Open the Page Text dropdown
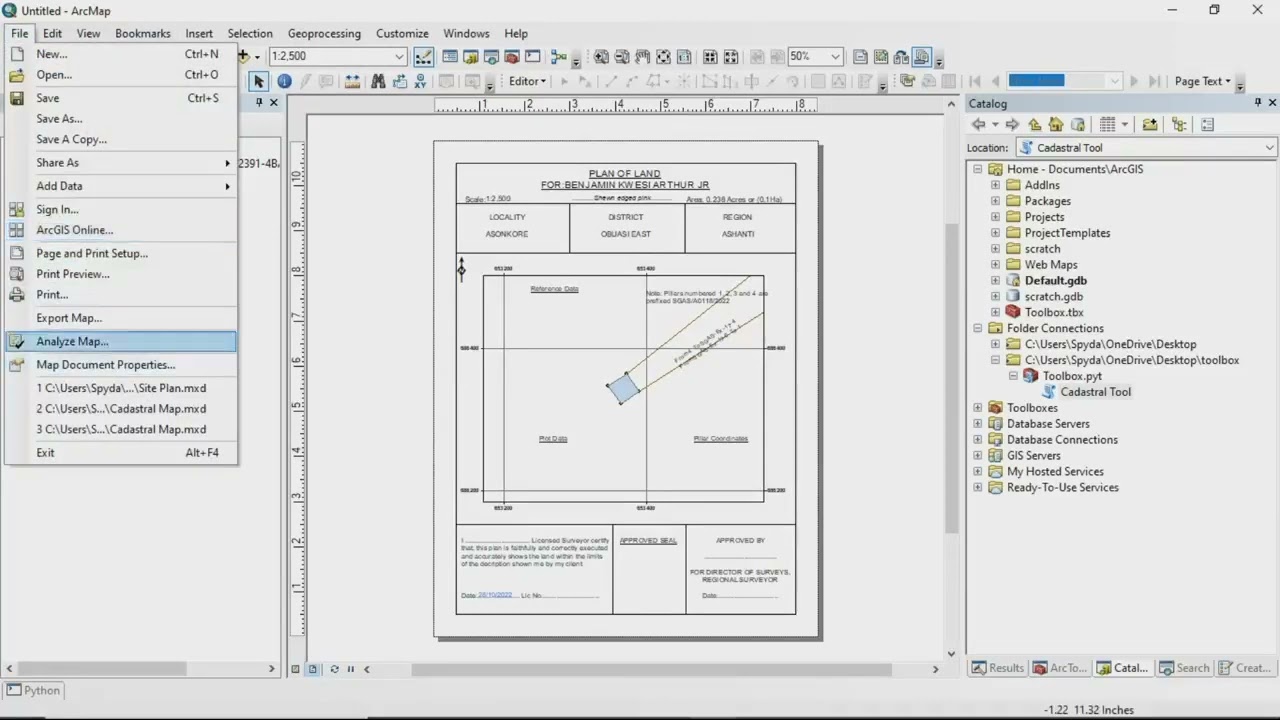1280x720 pixels. point(1202,81)
